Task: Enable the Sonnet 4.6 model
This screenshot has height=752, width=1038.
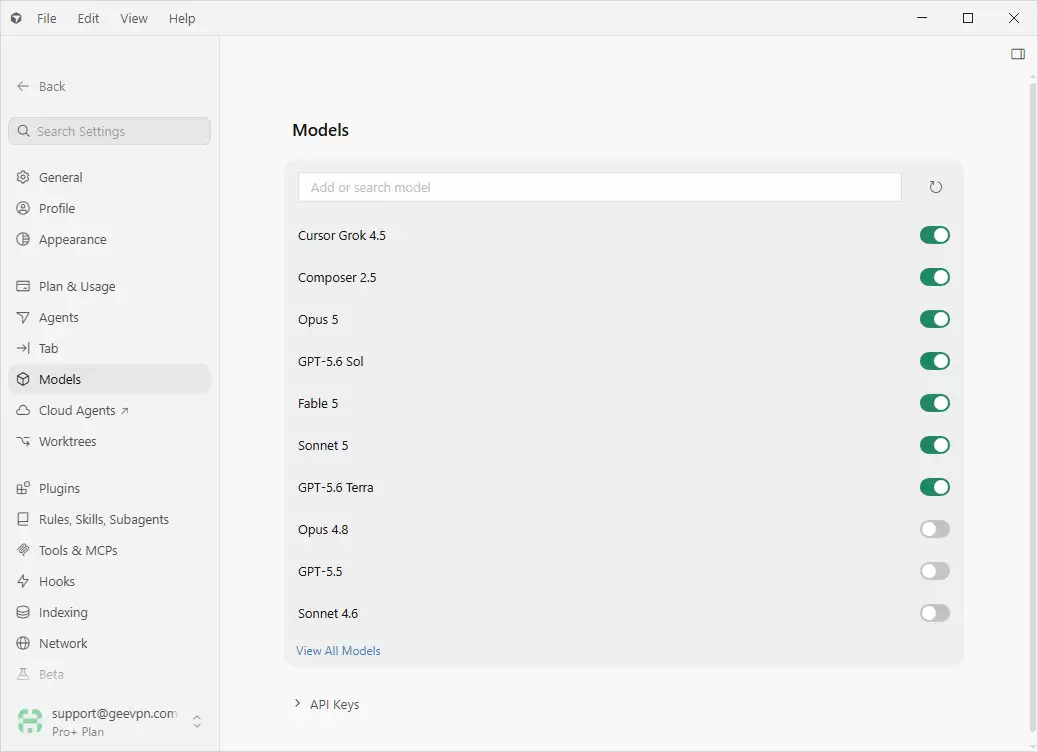Action: point(935,614)
